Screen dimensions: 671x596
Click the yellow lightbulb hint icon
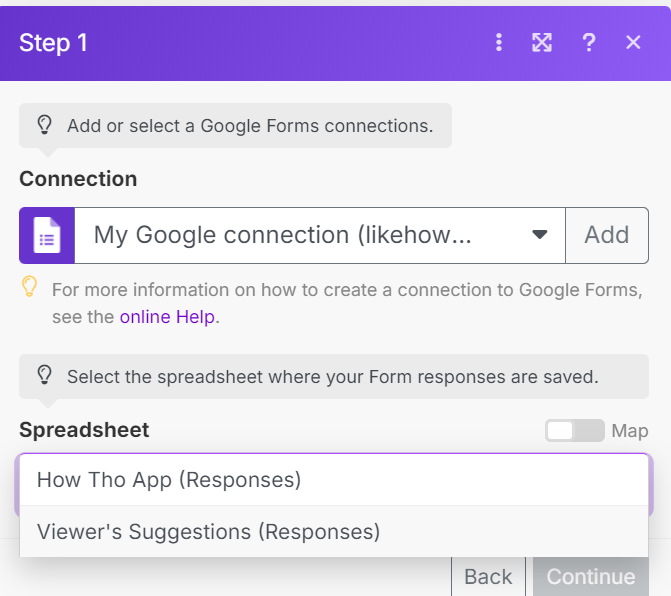(30, 286)
